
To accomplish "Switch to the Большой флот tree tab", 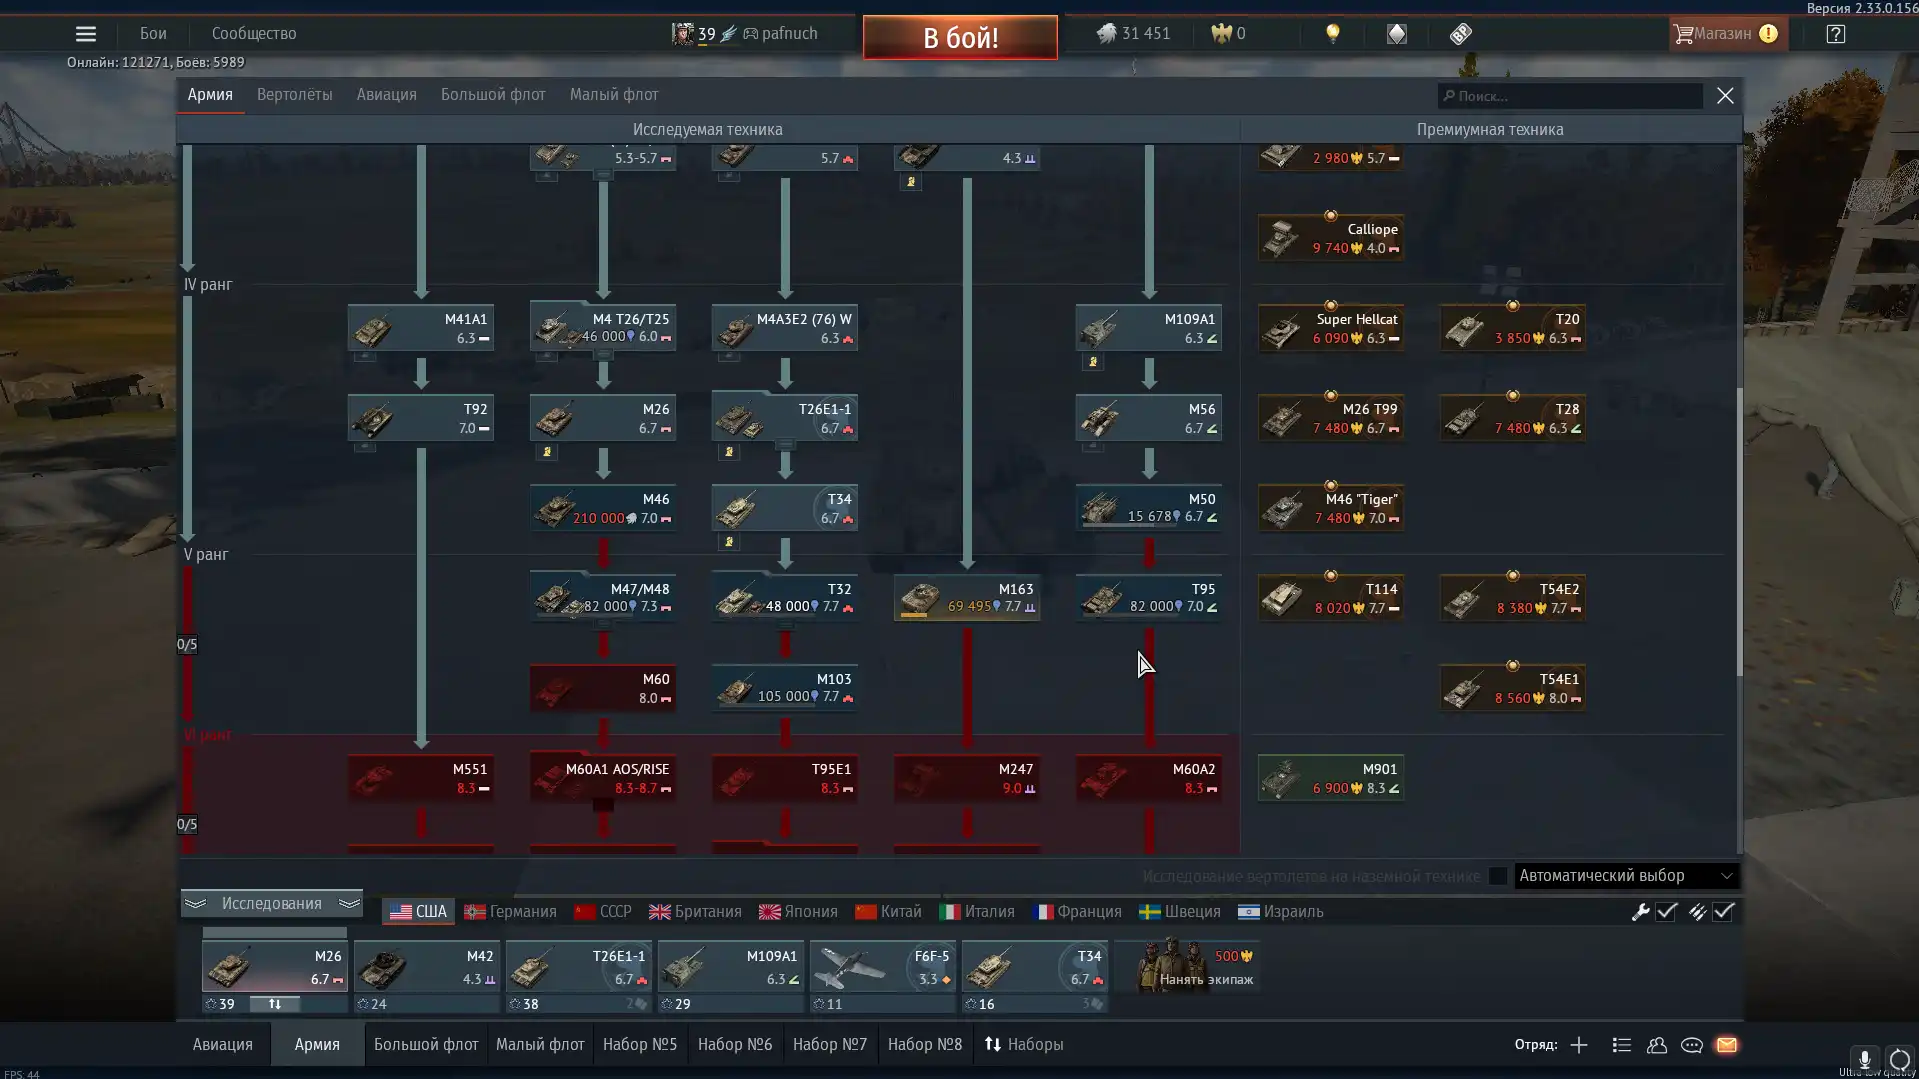I will coord(493,95).
